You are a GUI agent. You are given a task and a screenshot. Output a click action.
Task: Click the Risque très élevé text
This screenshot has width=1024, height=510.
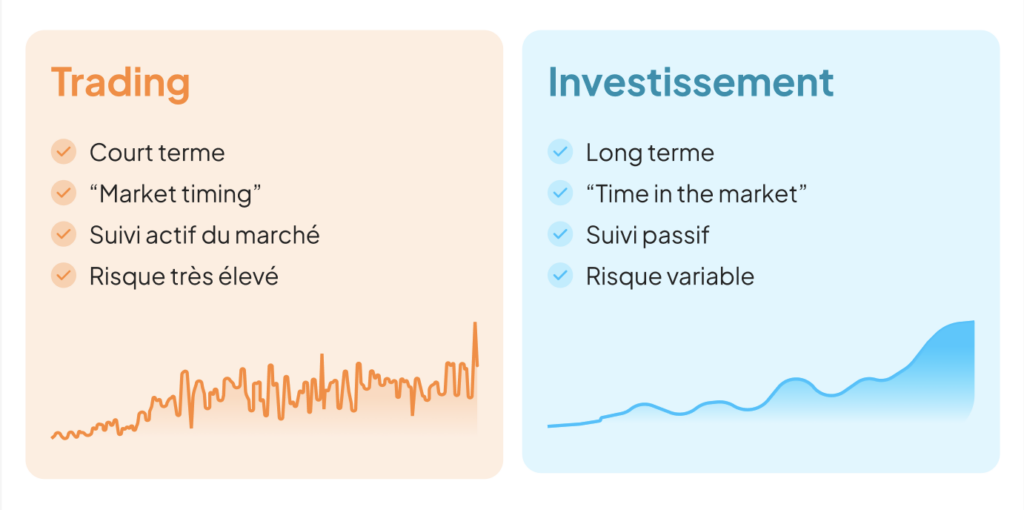pyautogui.click(x=184, y=277)
